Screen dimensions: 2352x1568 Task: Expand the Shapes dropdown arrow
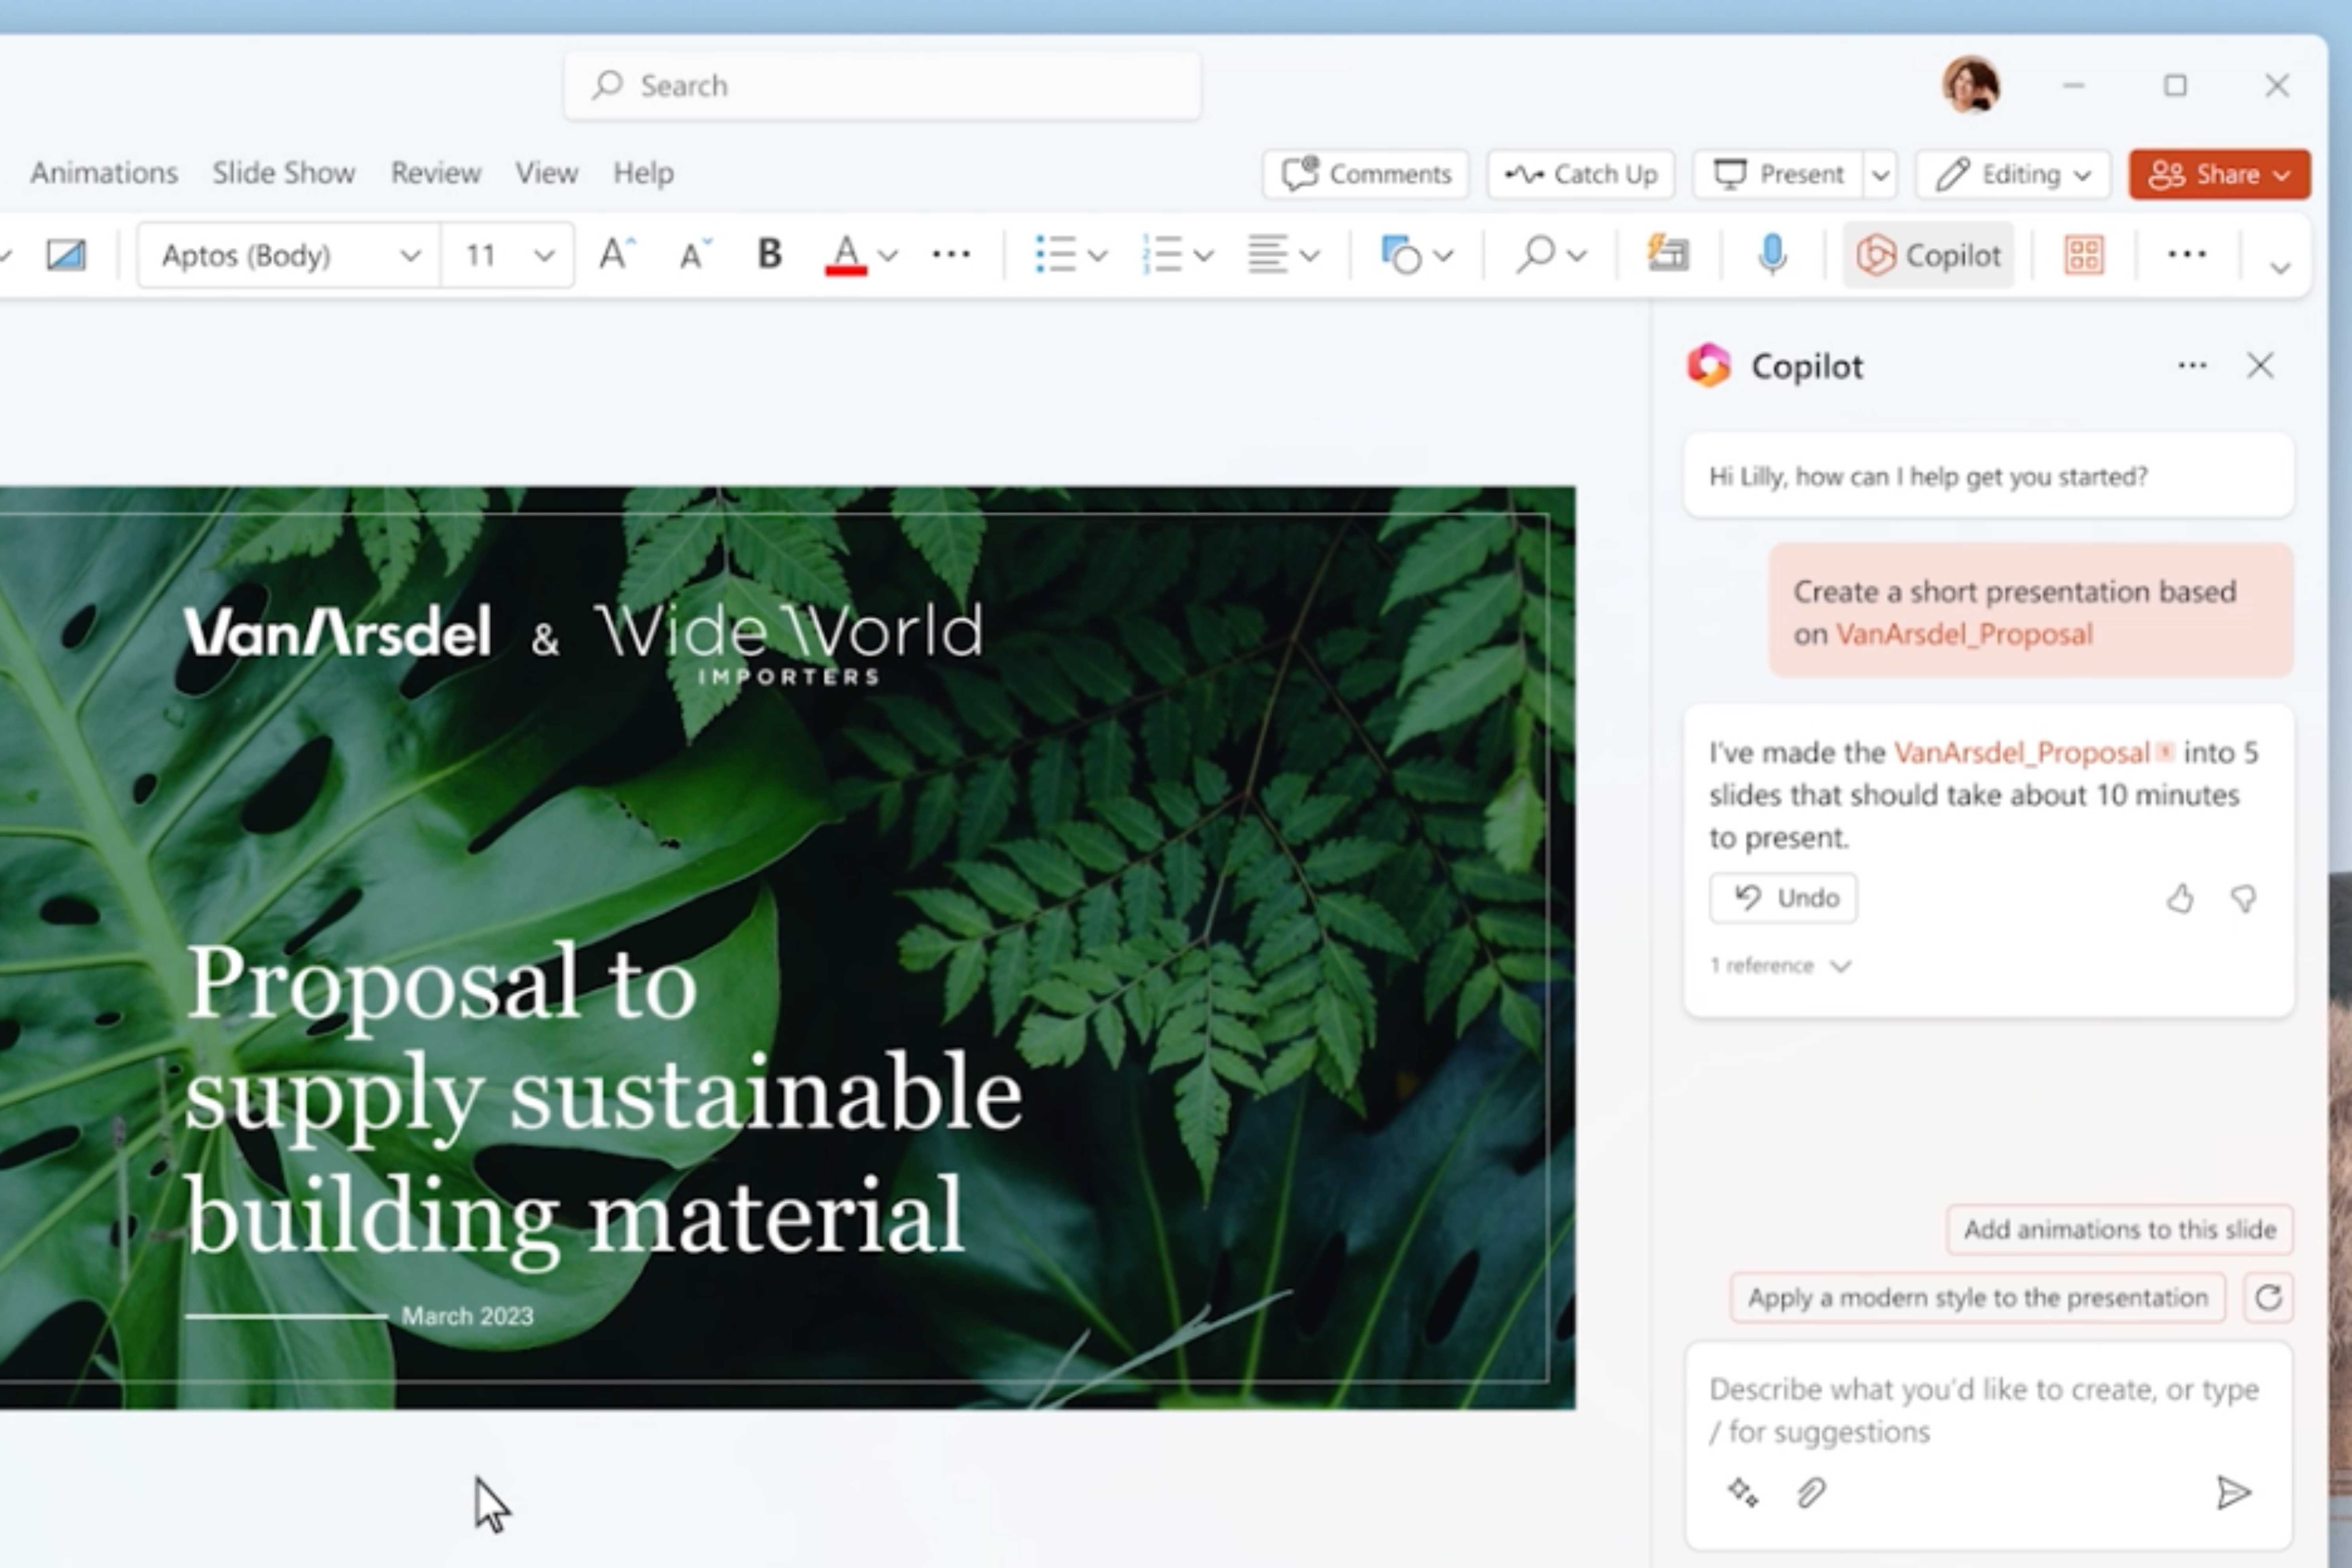1443,256
